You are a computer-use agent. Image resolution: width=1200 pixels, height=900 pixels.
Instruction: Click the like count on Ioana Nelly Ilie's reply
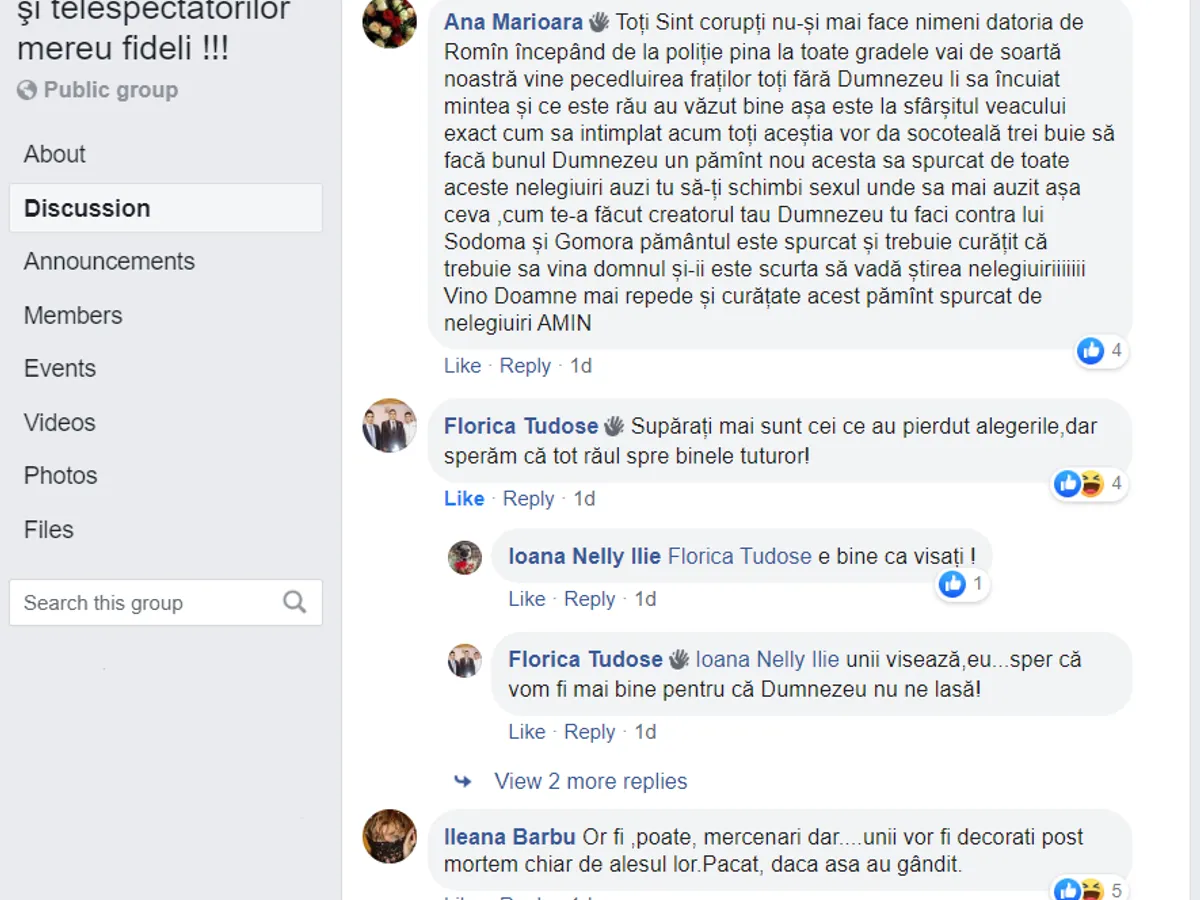tap(962, 584)
